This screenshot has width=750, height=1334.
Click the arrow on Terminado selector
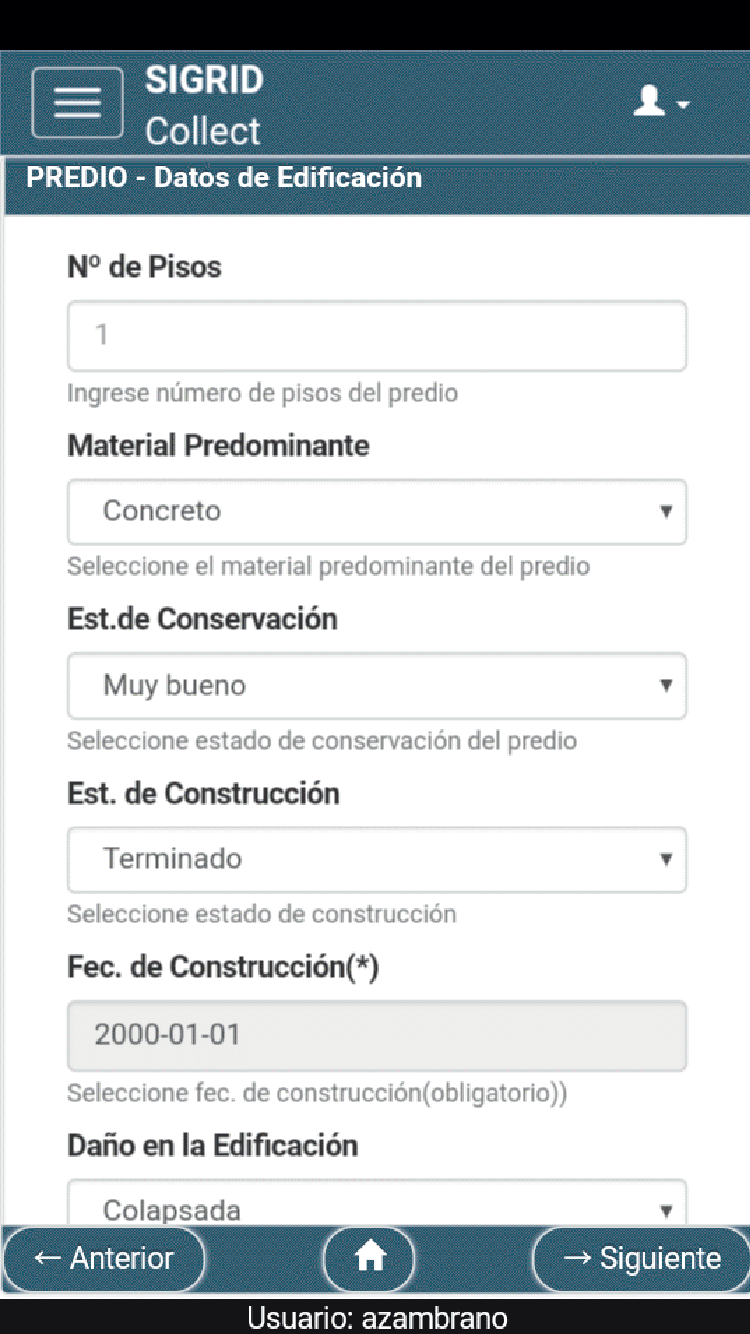(x=666, y=859)
